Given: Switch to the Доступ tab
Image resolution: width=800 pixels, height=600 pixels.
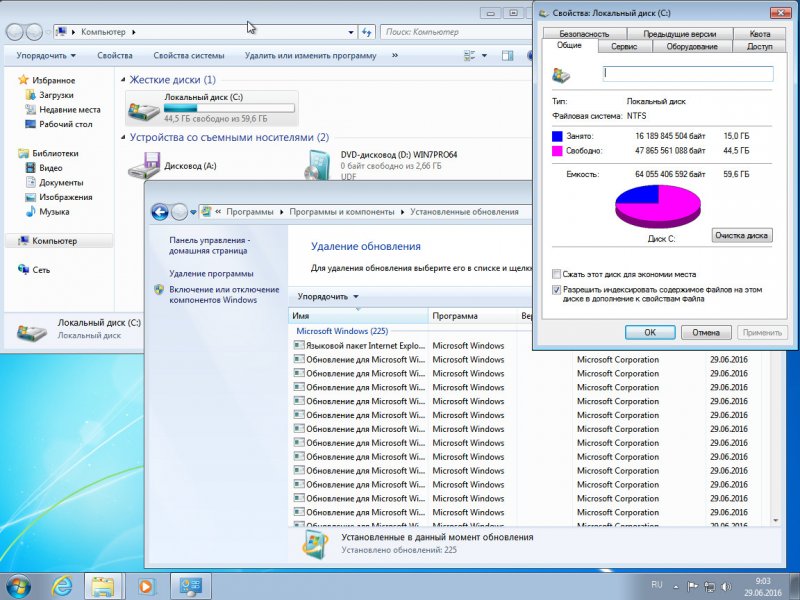Looking at the screenshot, I should pyautogui.click(x=760, y=46).
